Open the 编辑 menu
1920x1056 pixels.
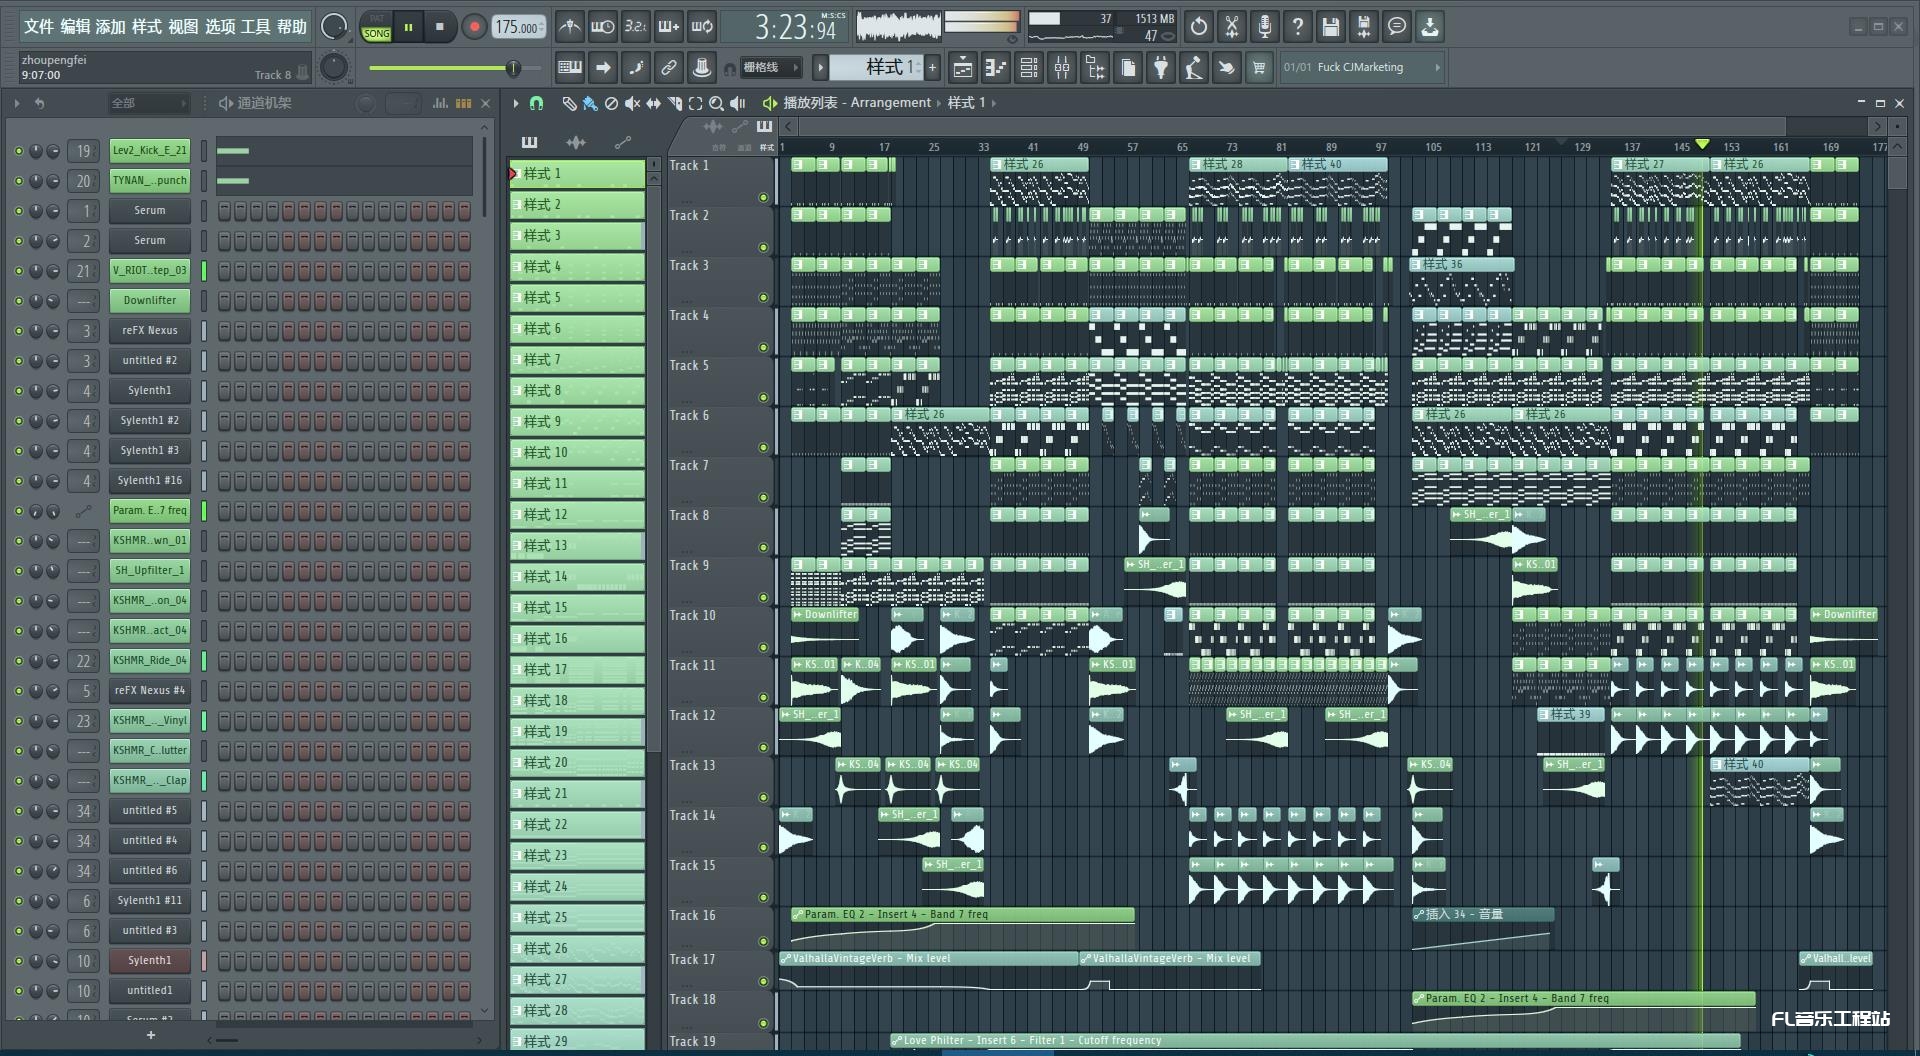75,27
